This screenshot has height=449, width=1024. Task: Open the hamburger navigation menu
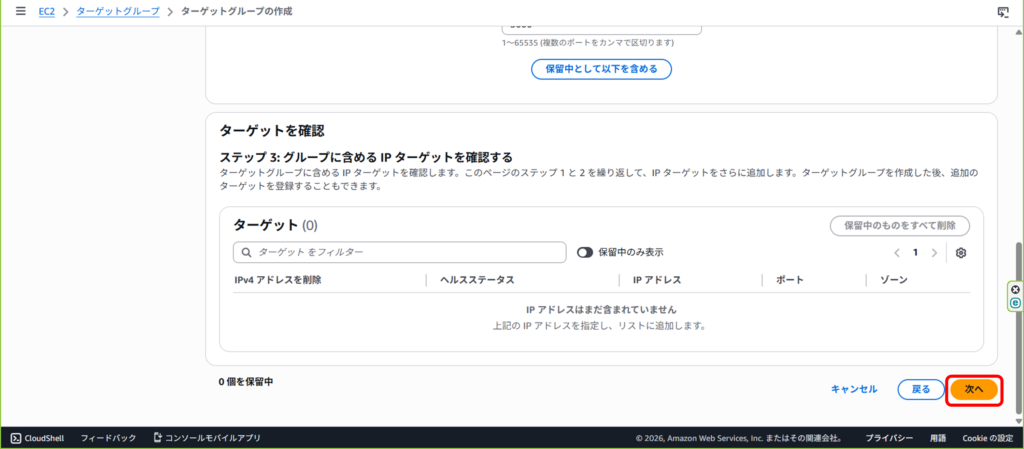20,11
